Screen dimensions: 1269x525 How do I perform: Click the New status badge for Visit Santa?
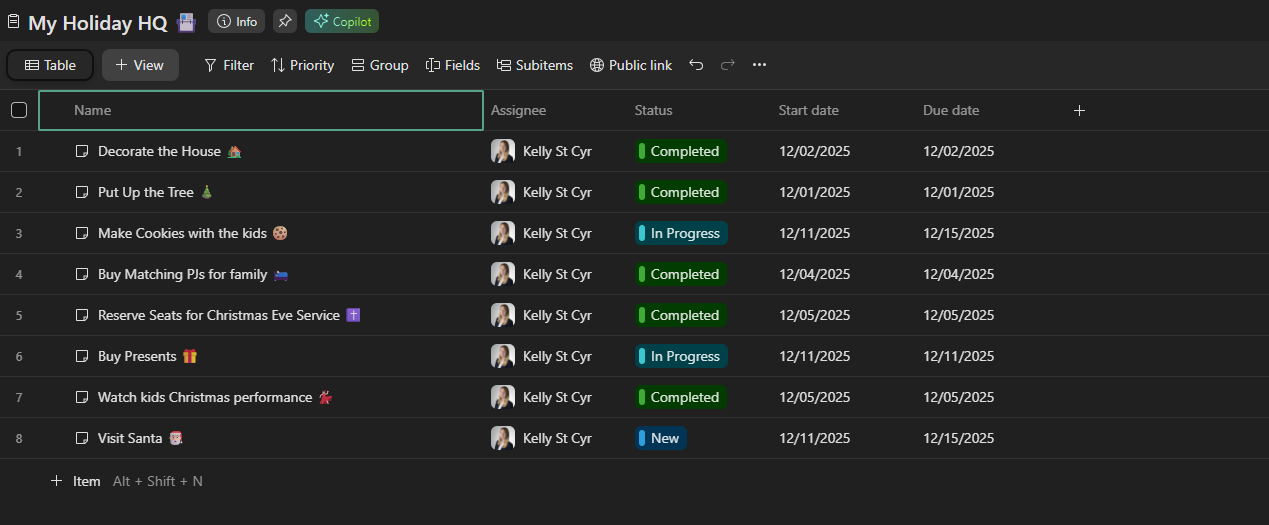pos(661,438)
